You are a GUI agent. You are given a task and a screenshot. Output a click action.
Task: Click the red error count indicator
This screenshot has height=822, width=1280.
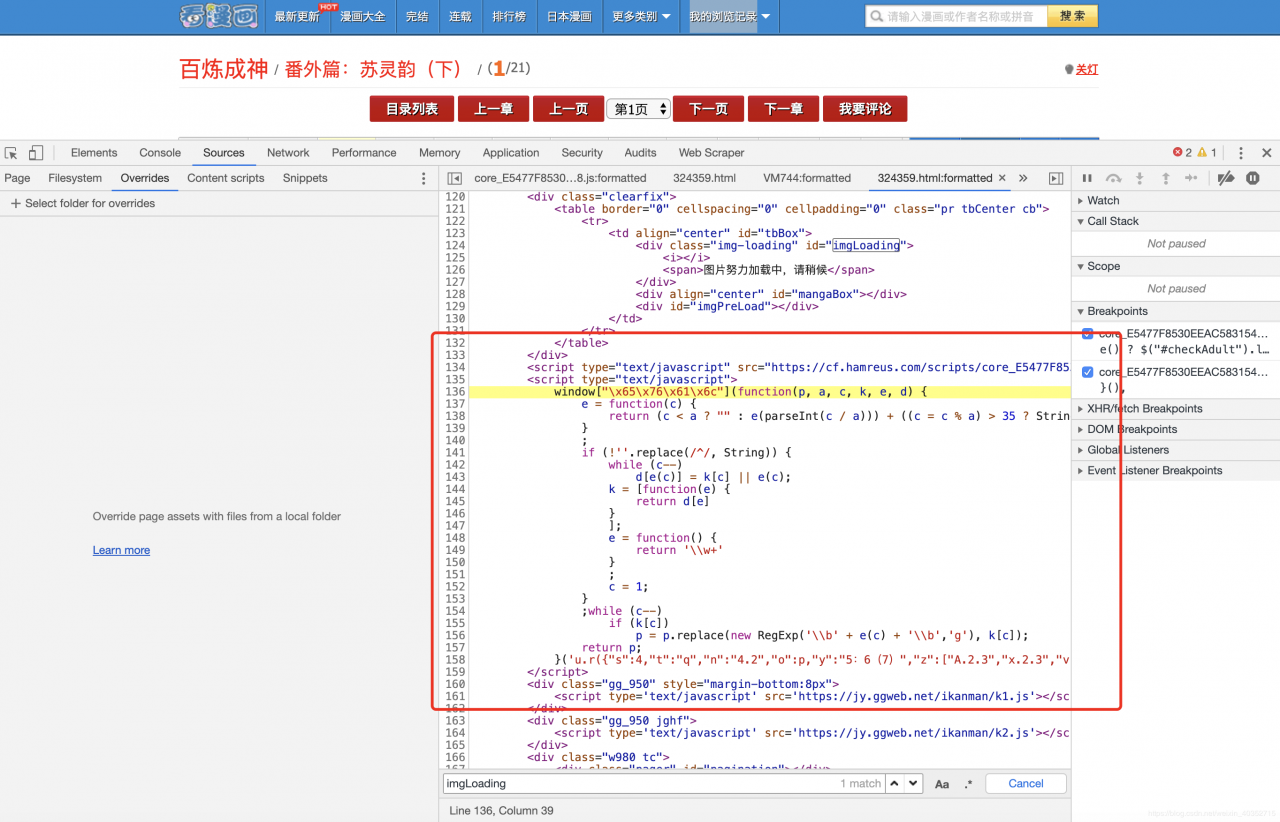point(1182,153)
